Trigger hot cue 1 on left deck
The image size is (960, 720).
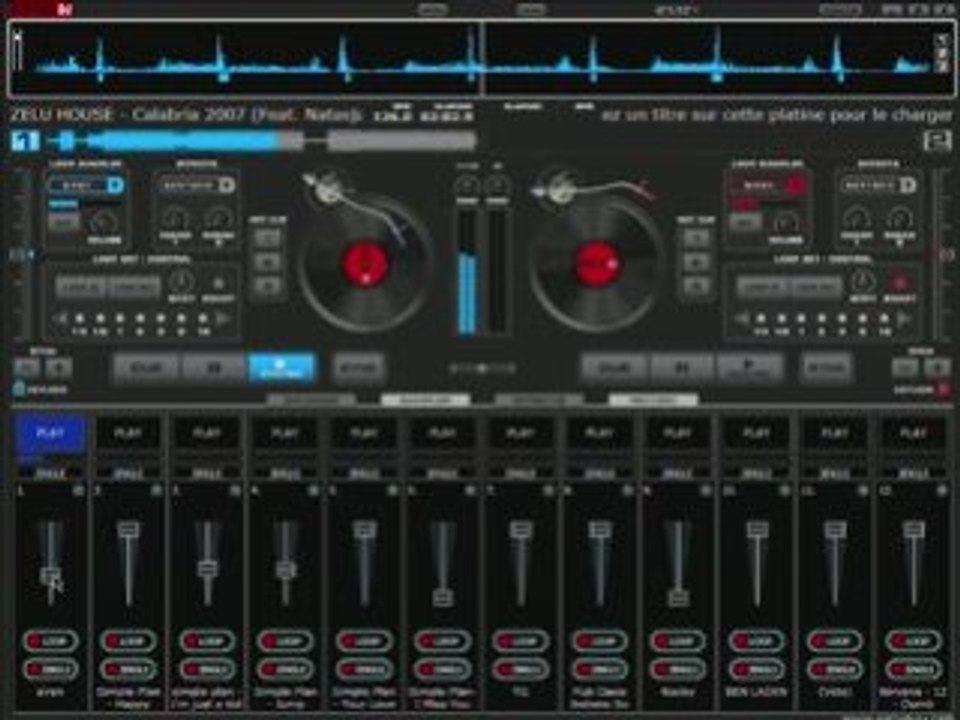[267, 238]
